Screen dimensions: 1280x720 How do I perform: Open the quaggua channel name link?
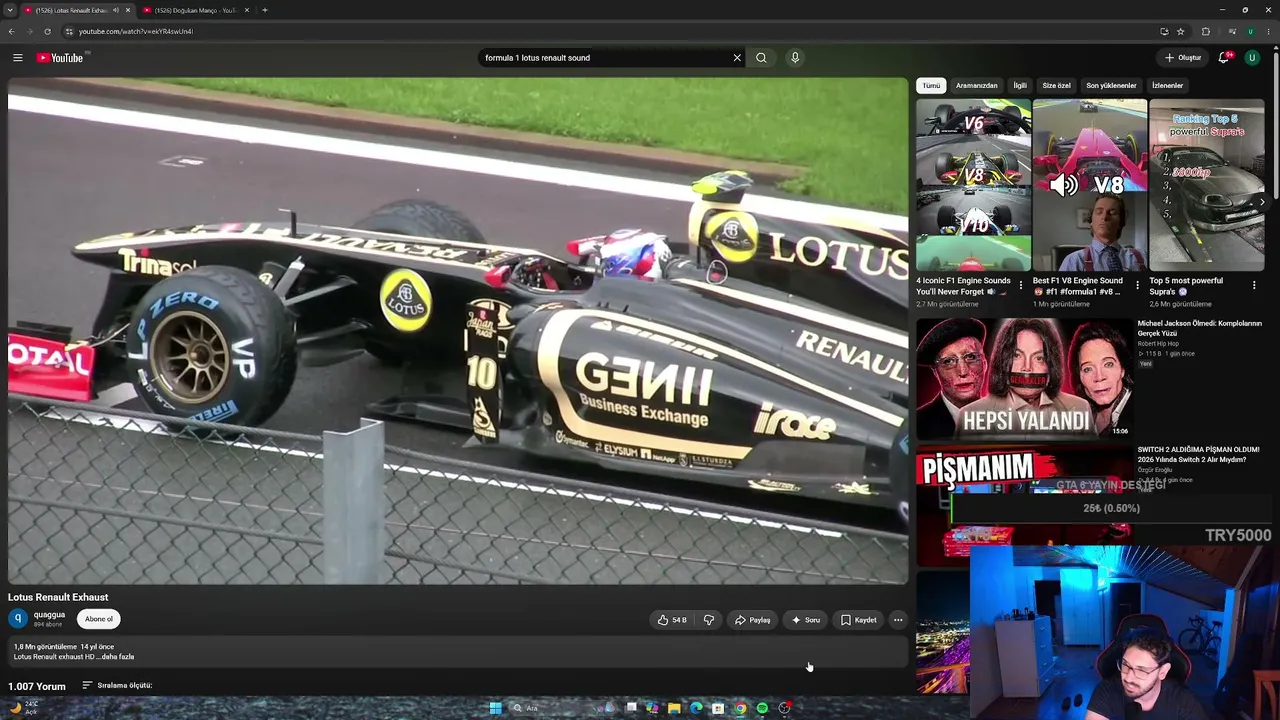[x=49, y=615]
